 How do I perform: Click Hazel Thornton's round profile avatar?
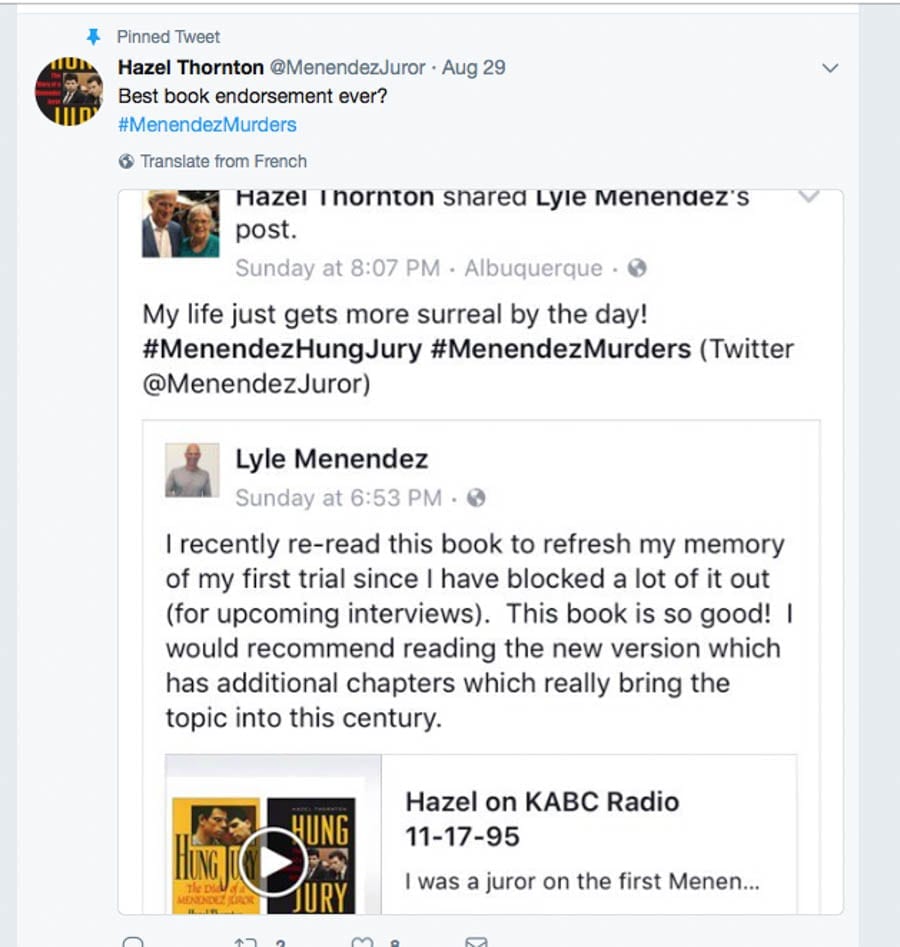pyautogui.click(x=69, y=91)
